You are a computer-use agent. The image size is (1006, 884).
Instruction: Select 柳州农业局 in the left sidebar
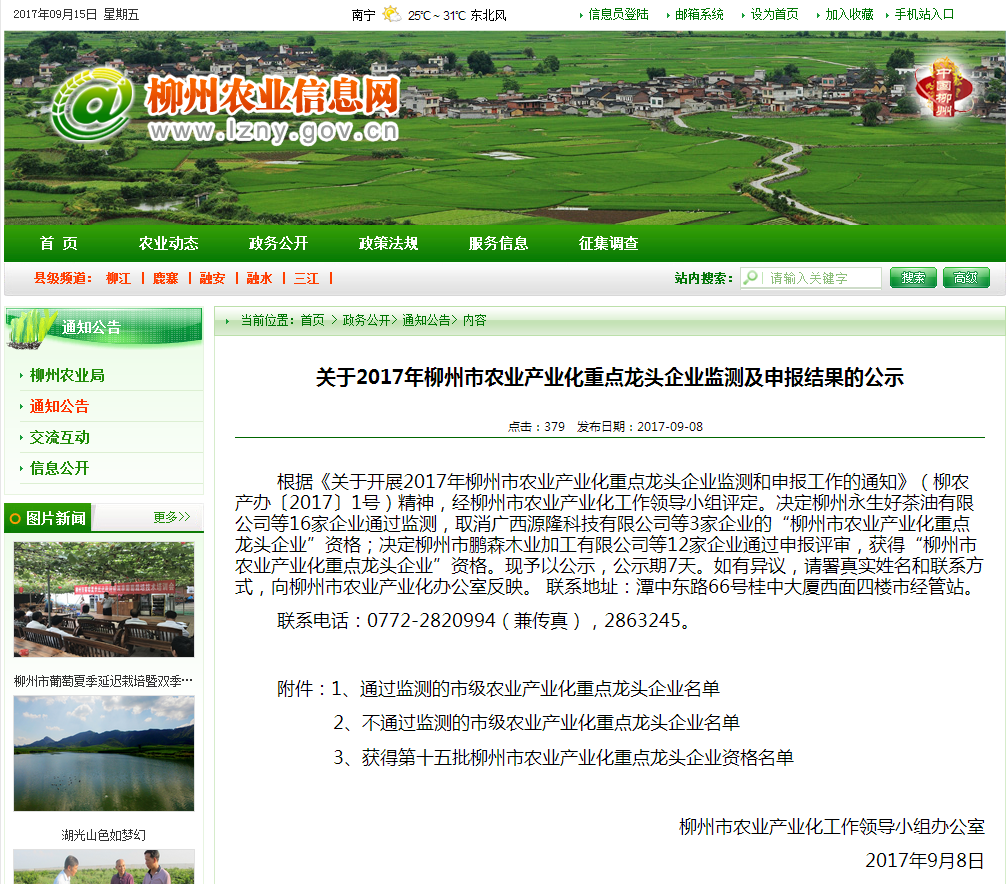pyautogui.click(x=67, y=376)
